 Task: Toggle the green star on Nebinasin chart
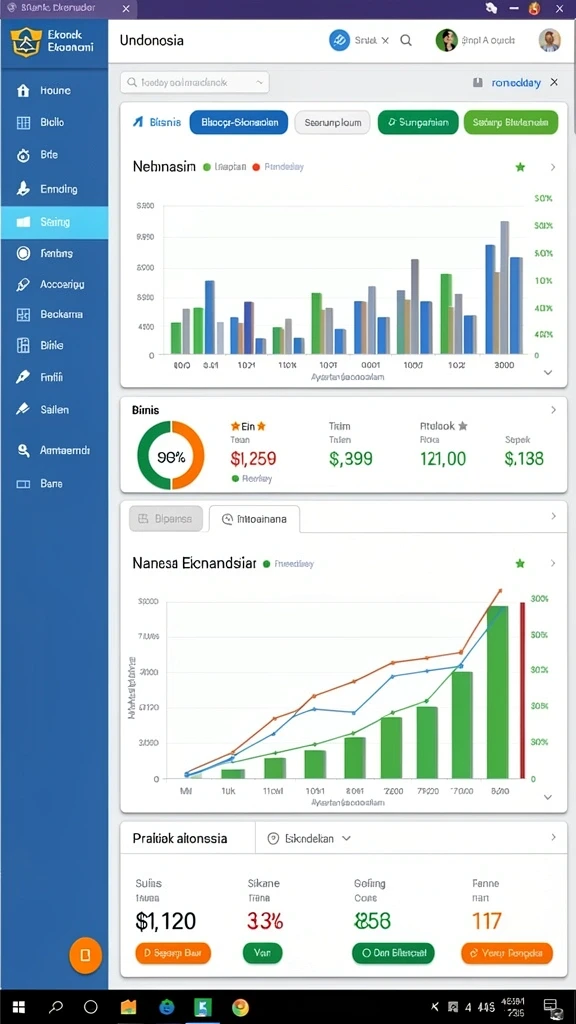[x=520, y=167]
